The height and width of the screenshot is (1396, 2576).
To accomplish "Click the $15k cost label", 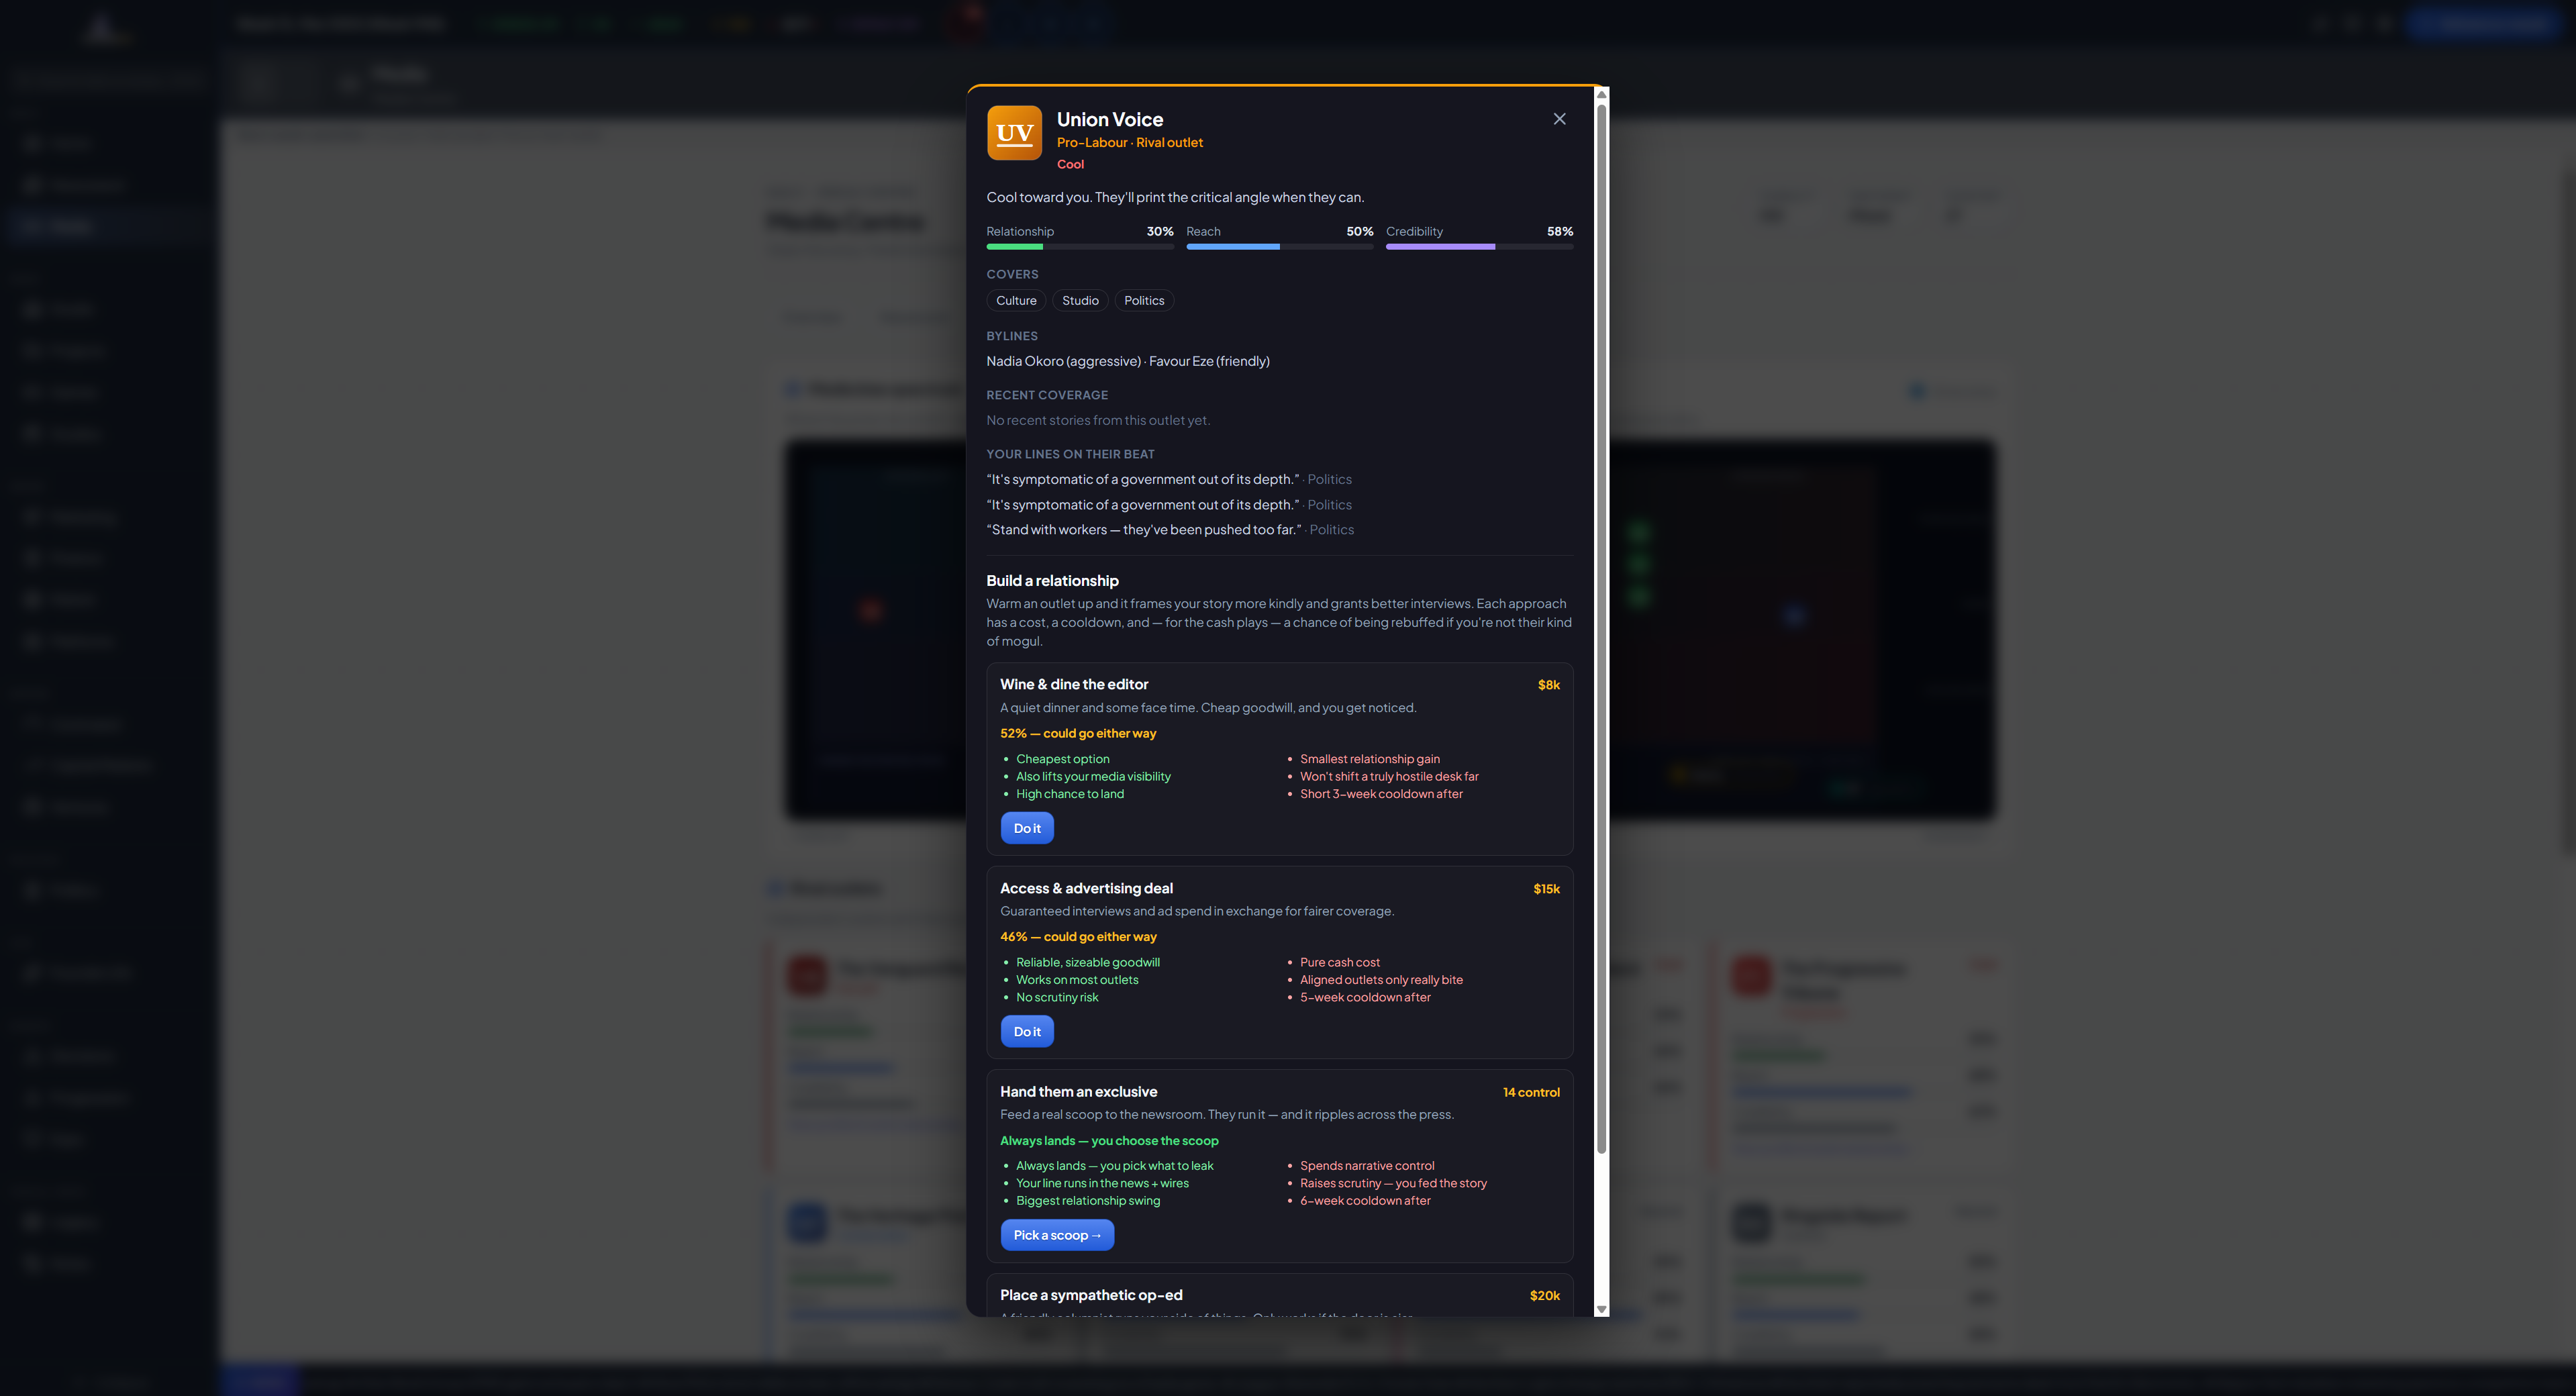I will [x=1546, y=889].
